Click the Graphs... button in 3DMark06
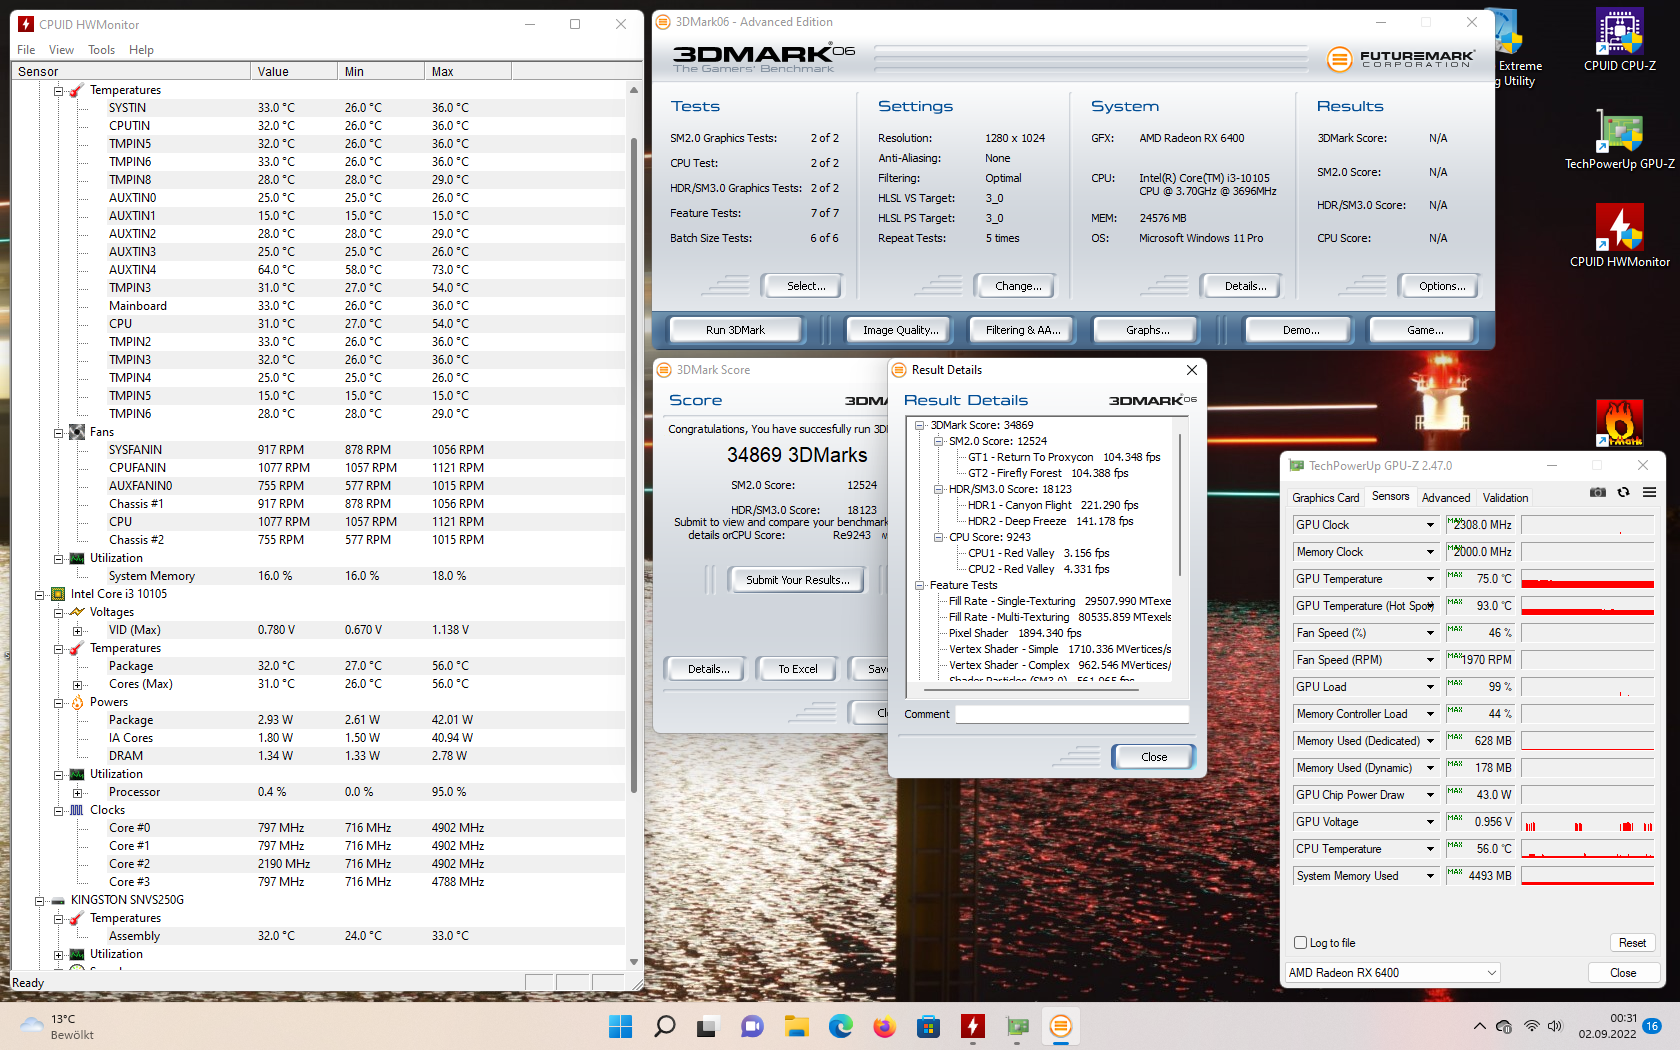Image resolution: width=1680 pixels, height=1050 pixels. point(1148,330)
